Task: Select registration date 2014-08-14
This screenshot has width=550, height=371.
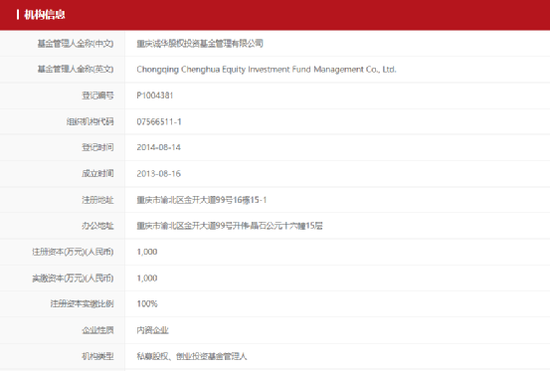Action: click(x=159, y=147)
